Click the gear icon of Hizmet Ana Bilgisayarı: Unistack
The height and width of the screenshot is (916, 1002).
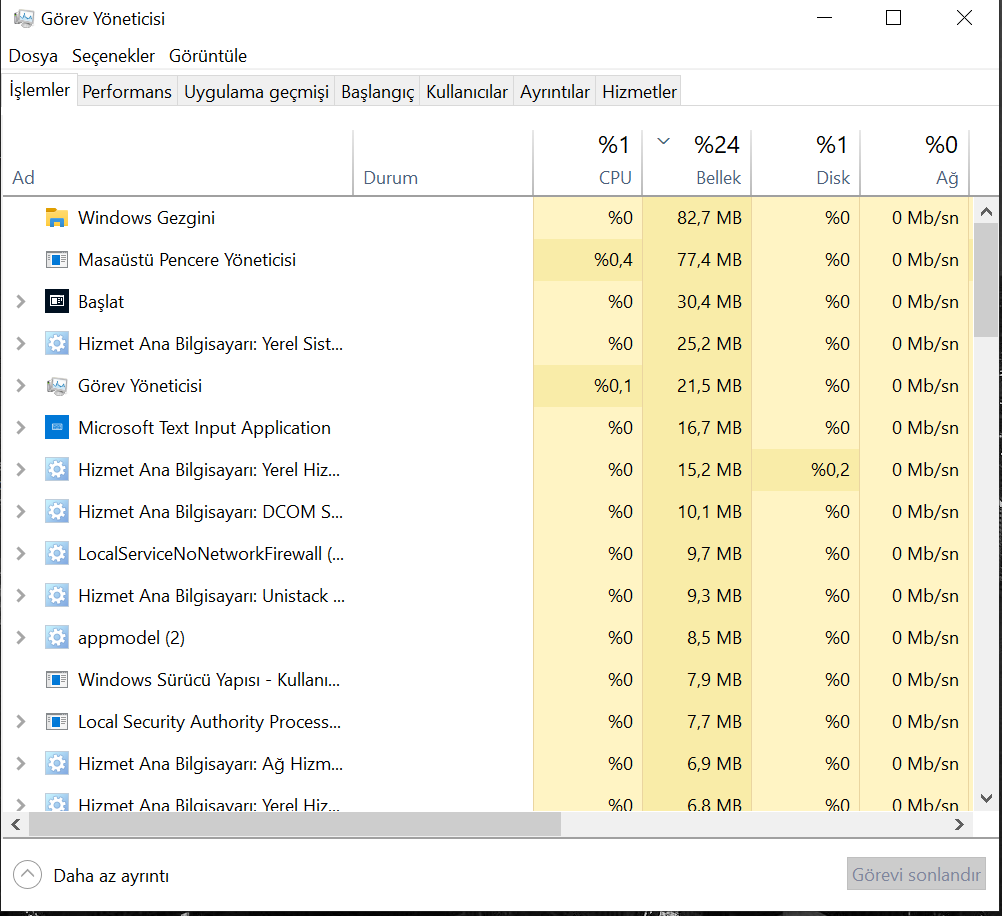[x=57, y=596]
